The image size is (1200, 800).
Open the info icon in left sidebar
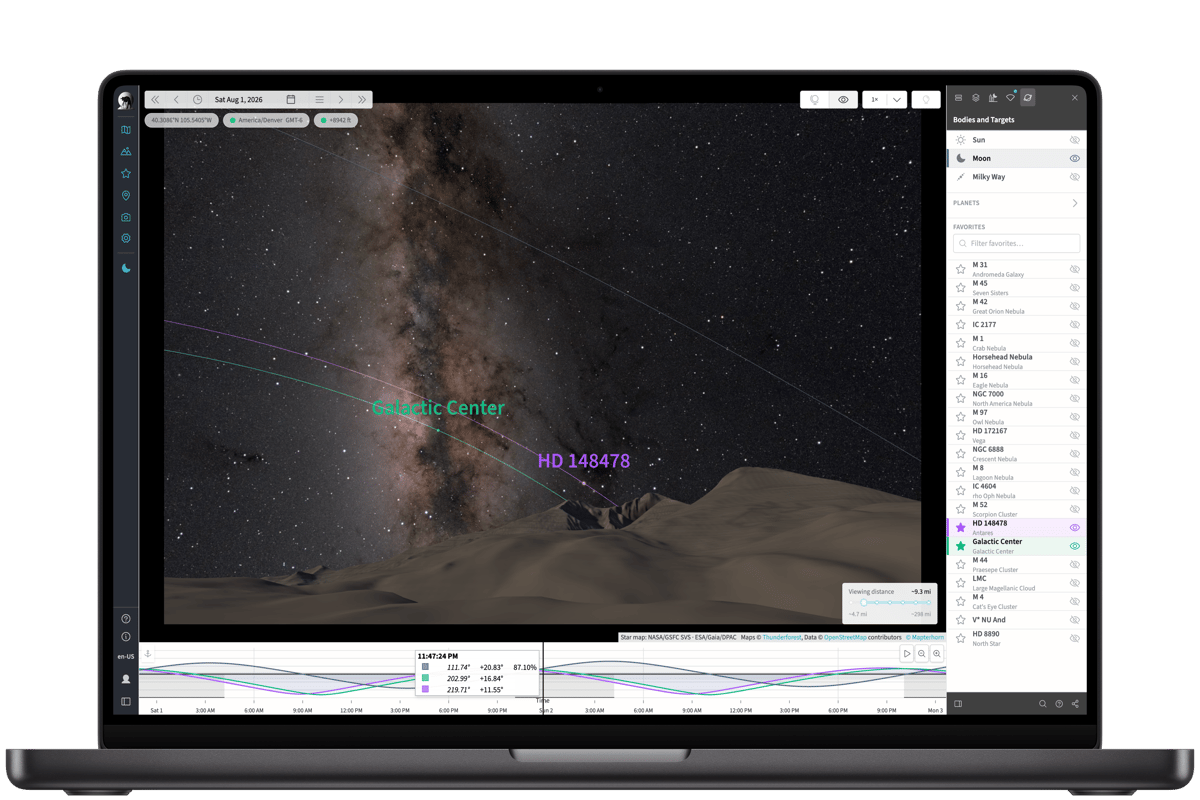point(126,637)
